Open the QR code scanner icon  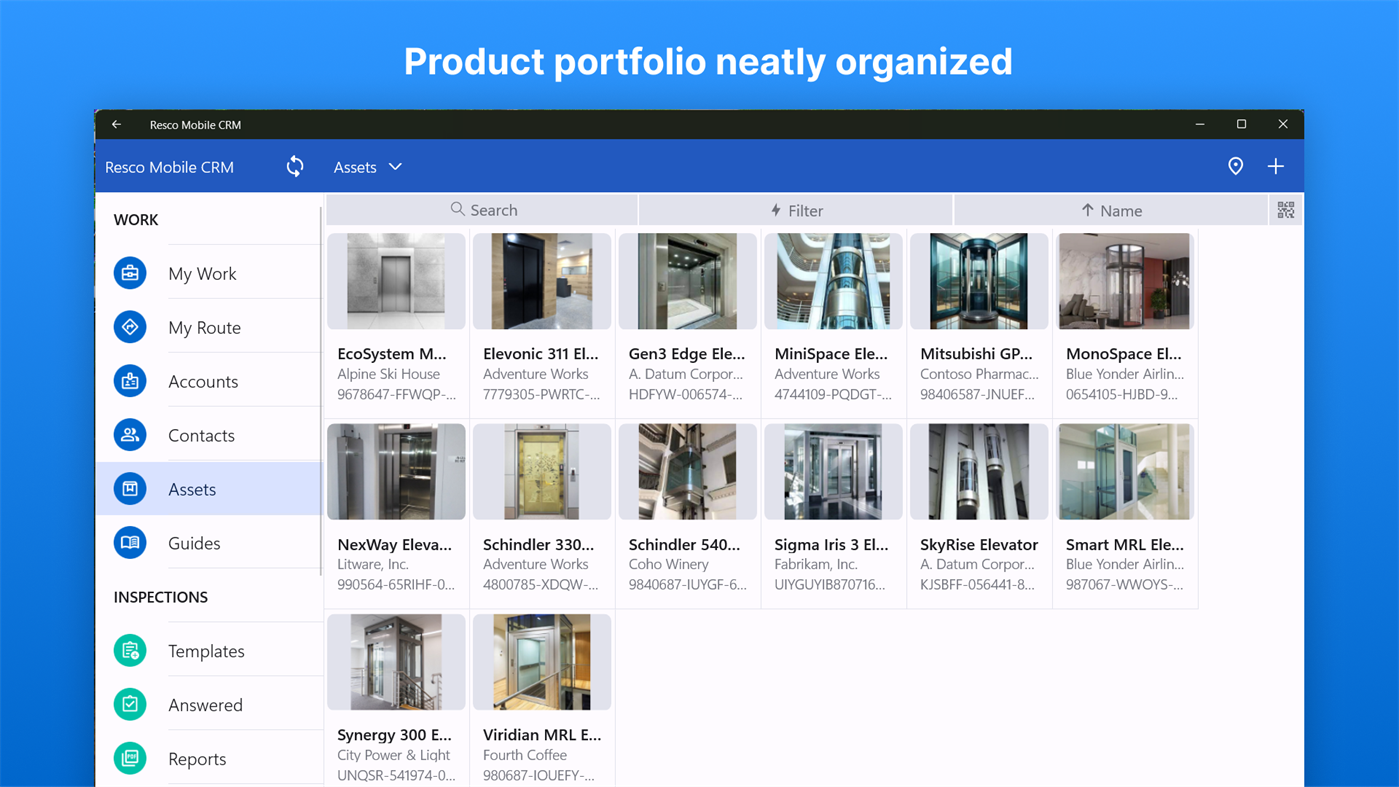1285,210
